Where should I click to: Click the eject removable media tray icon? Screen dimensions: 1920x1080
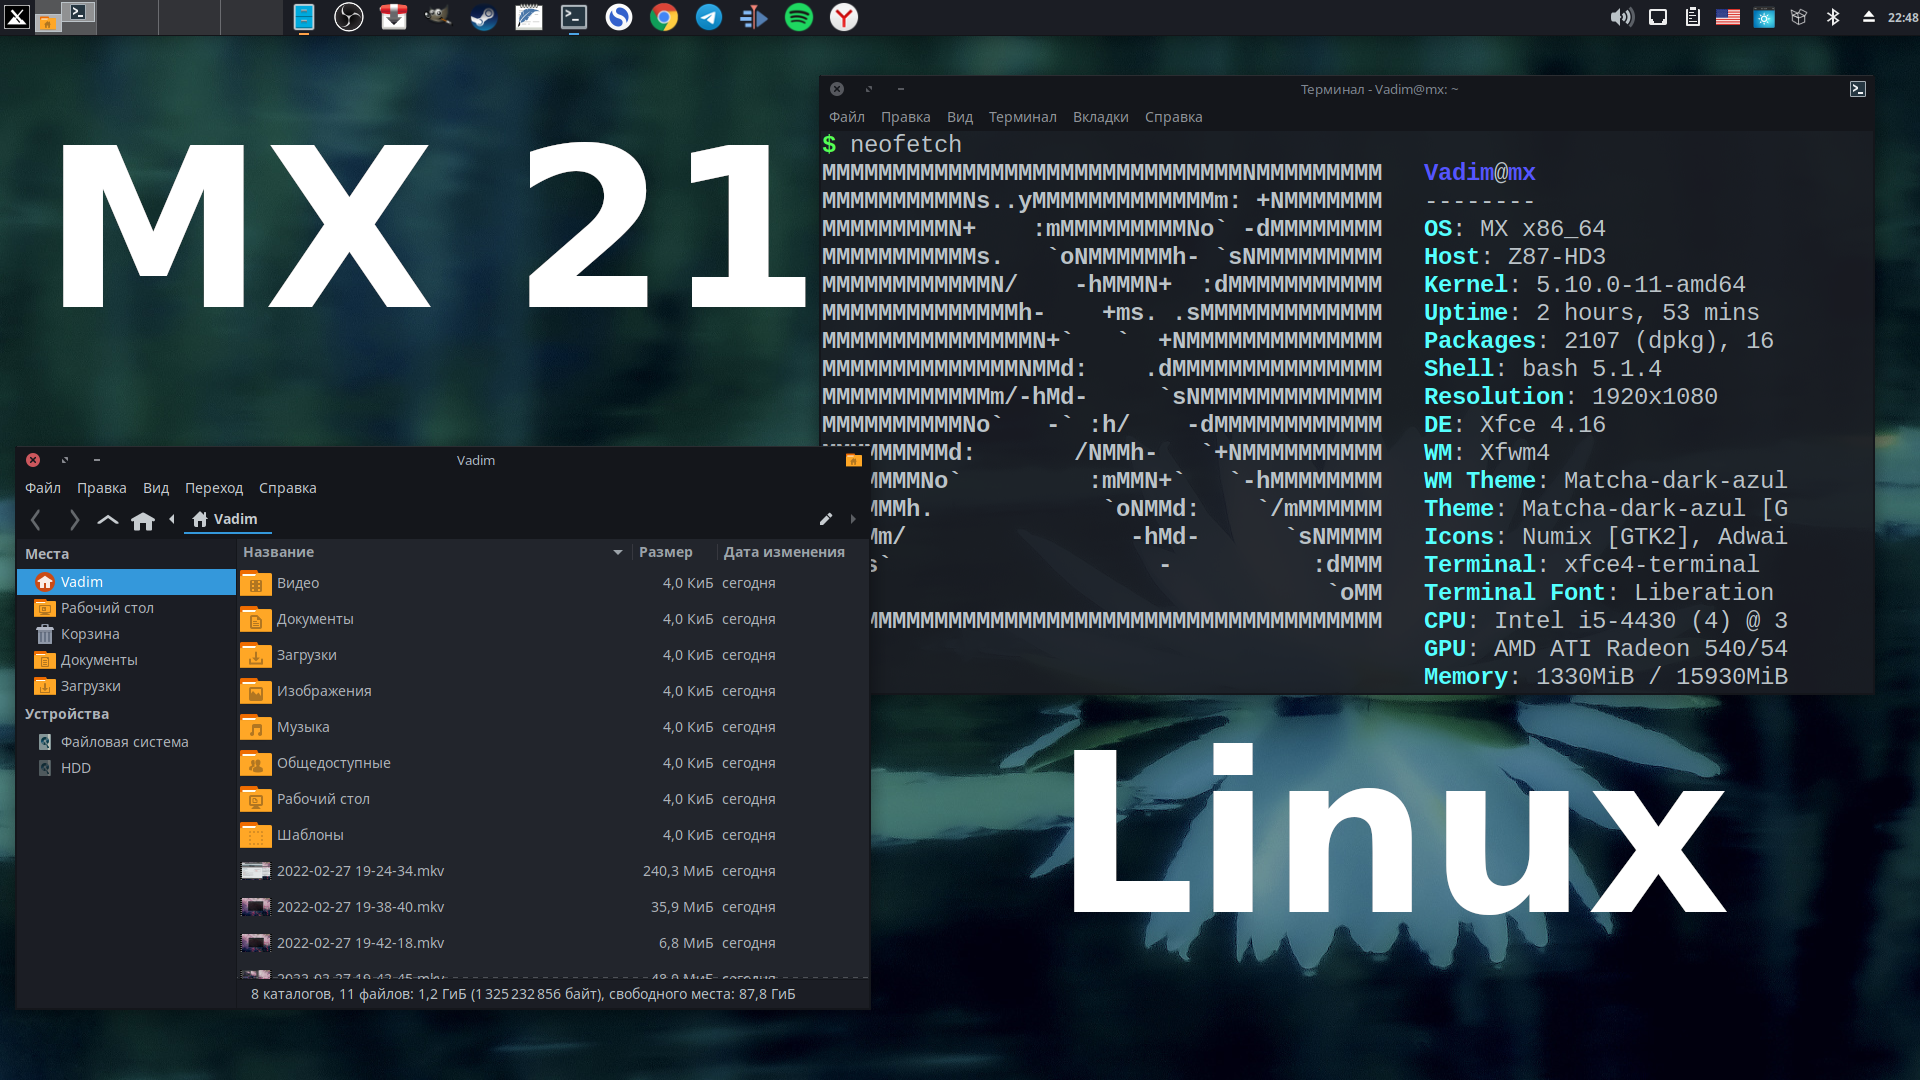pos(1868,17)
